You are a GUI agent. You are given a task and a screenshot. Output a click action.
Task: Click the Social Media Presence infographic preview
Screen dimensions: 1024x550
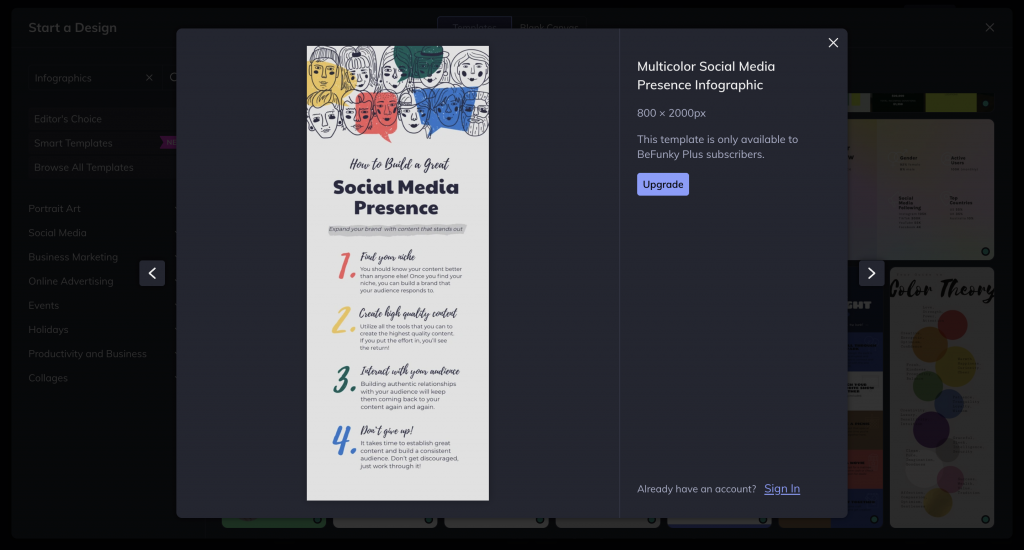(x=397, y=273)
